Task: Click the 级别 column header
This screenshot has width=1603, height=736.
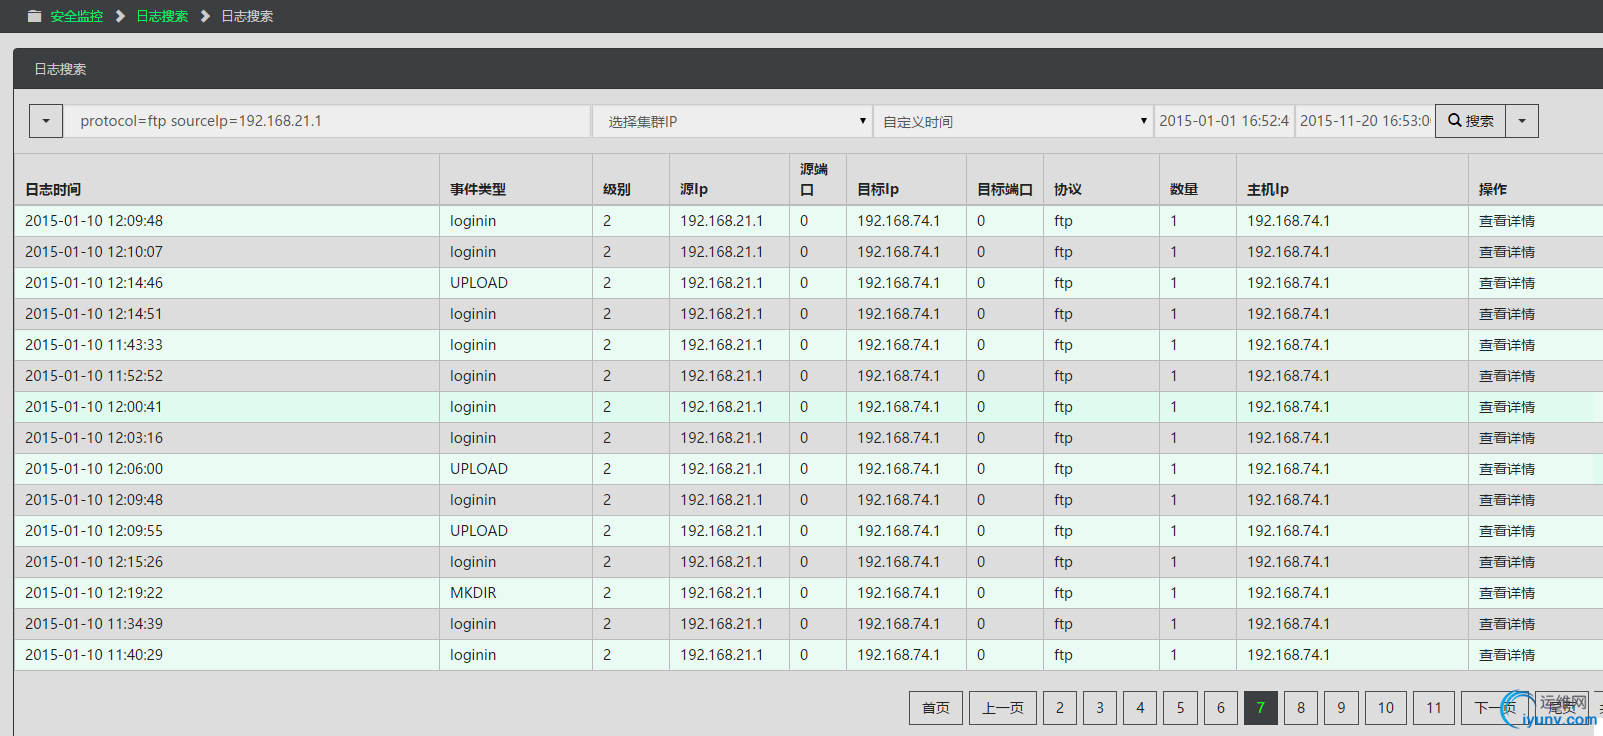Action: [x=617, y=189]
